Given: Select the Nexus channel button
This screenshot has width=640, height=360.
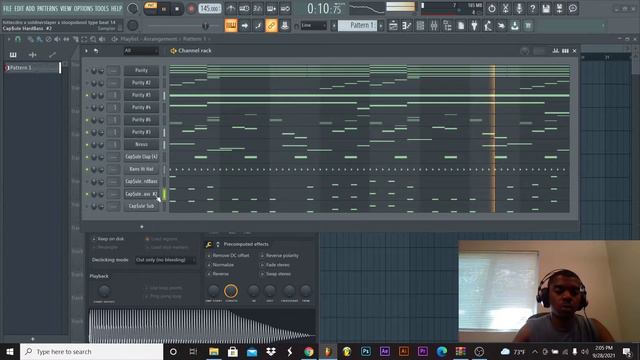Looking at the screenshot, I should pos(141,144).
